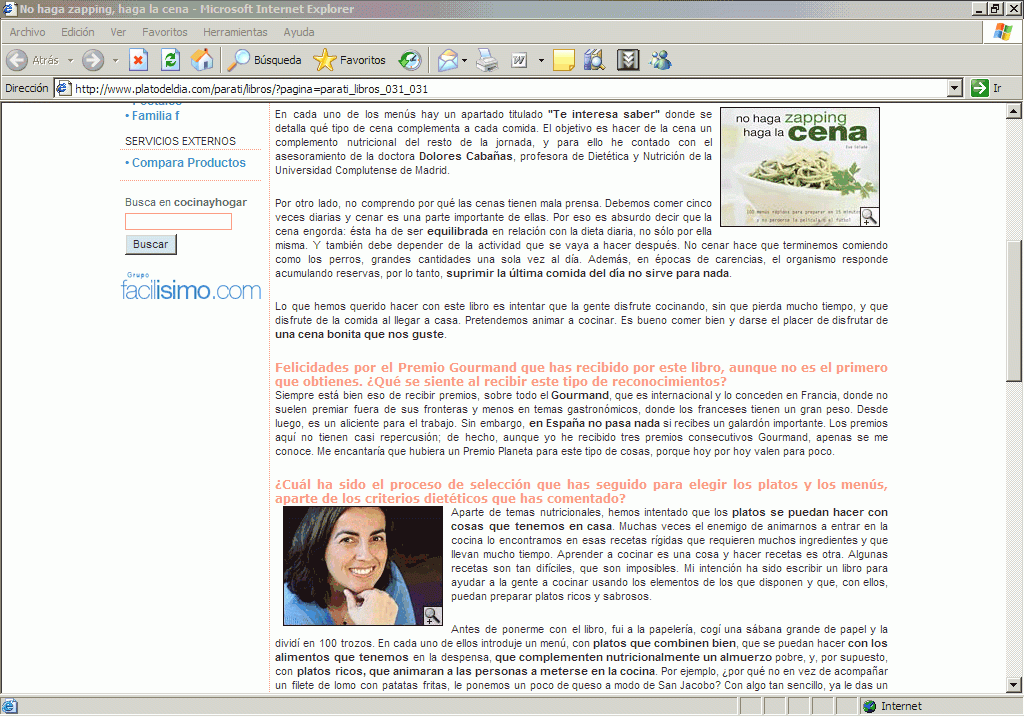Click the Forward navigation arrow

point(93,60)
